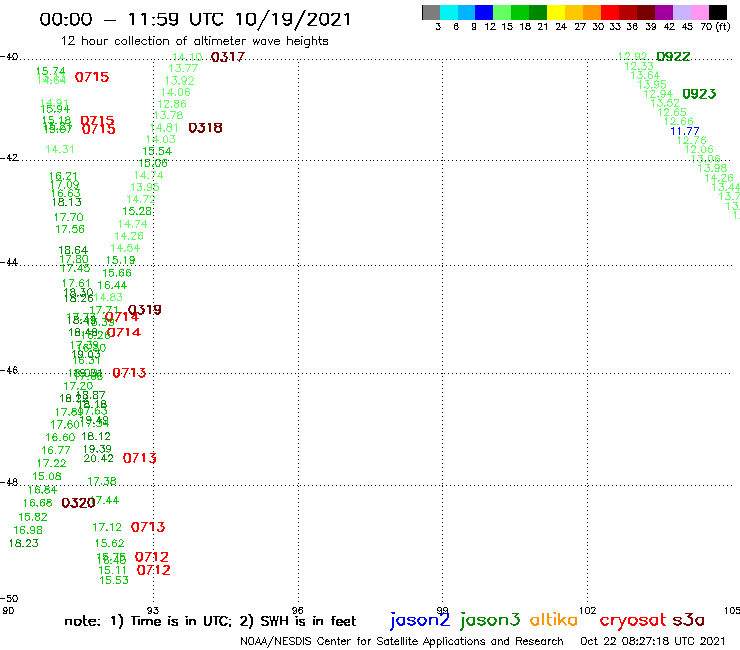740x650 pixels.
Task: Click the longitude axis label '96'
Action: (298, 611)
